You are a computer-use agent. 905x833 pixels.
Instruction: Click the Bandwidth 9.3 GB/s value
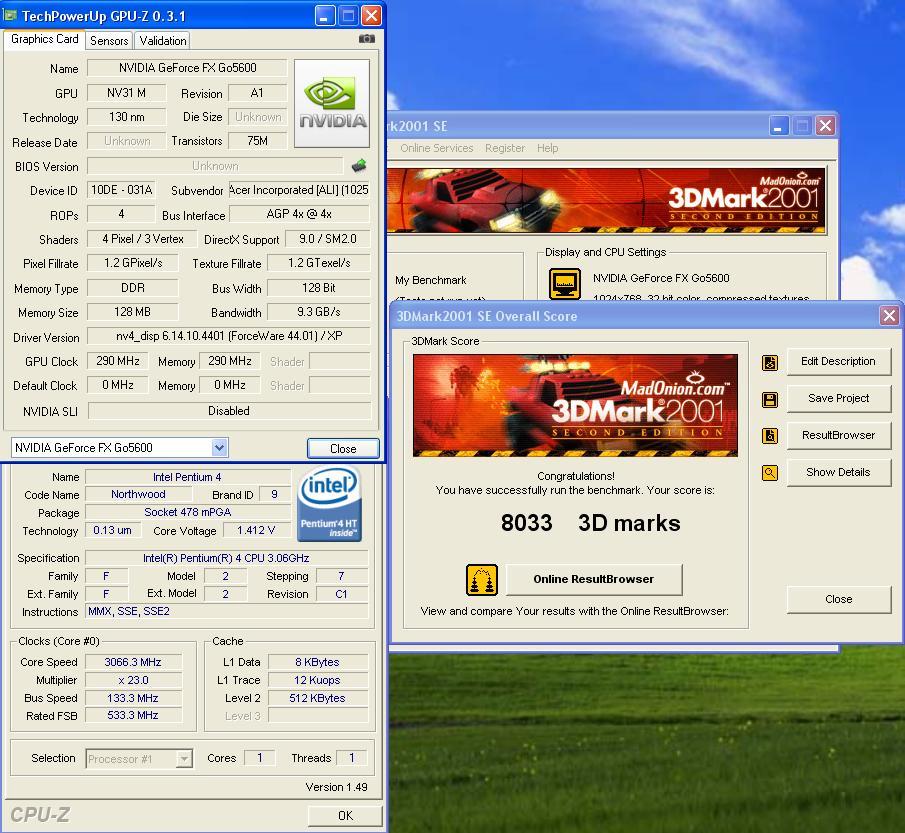(319, 312)
